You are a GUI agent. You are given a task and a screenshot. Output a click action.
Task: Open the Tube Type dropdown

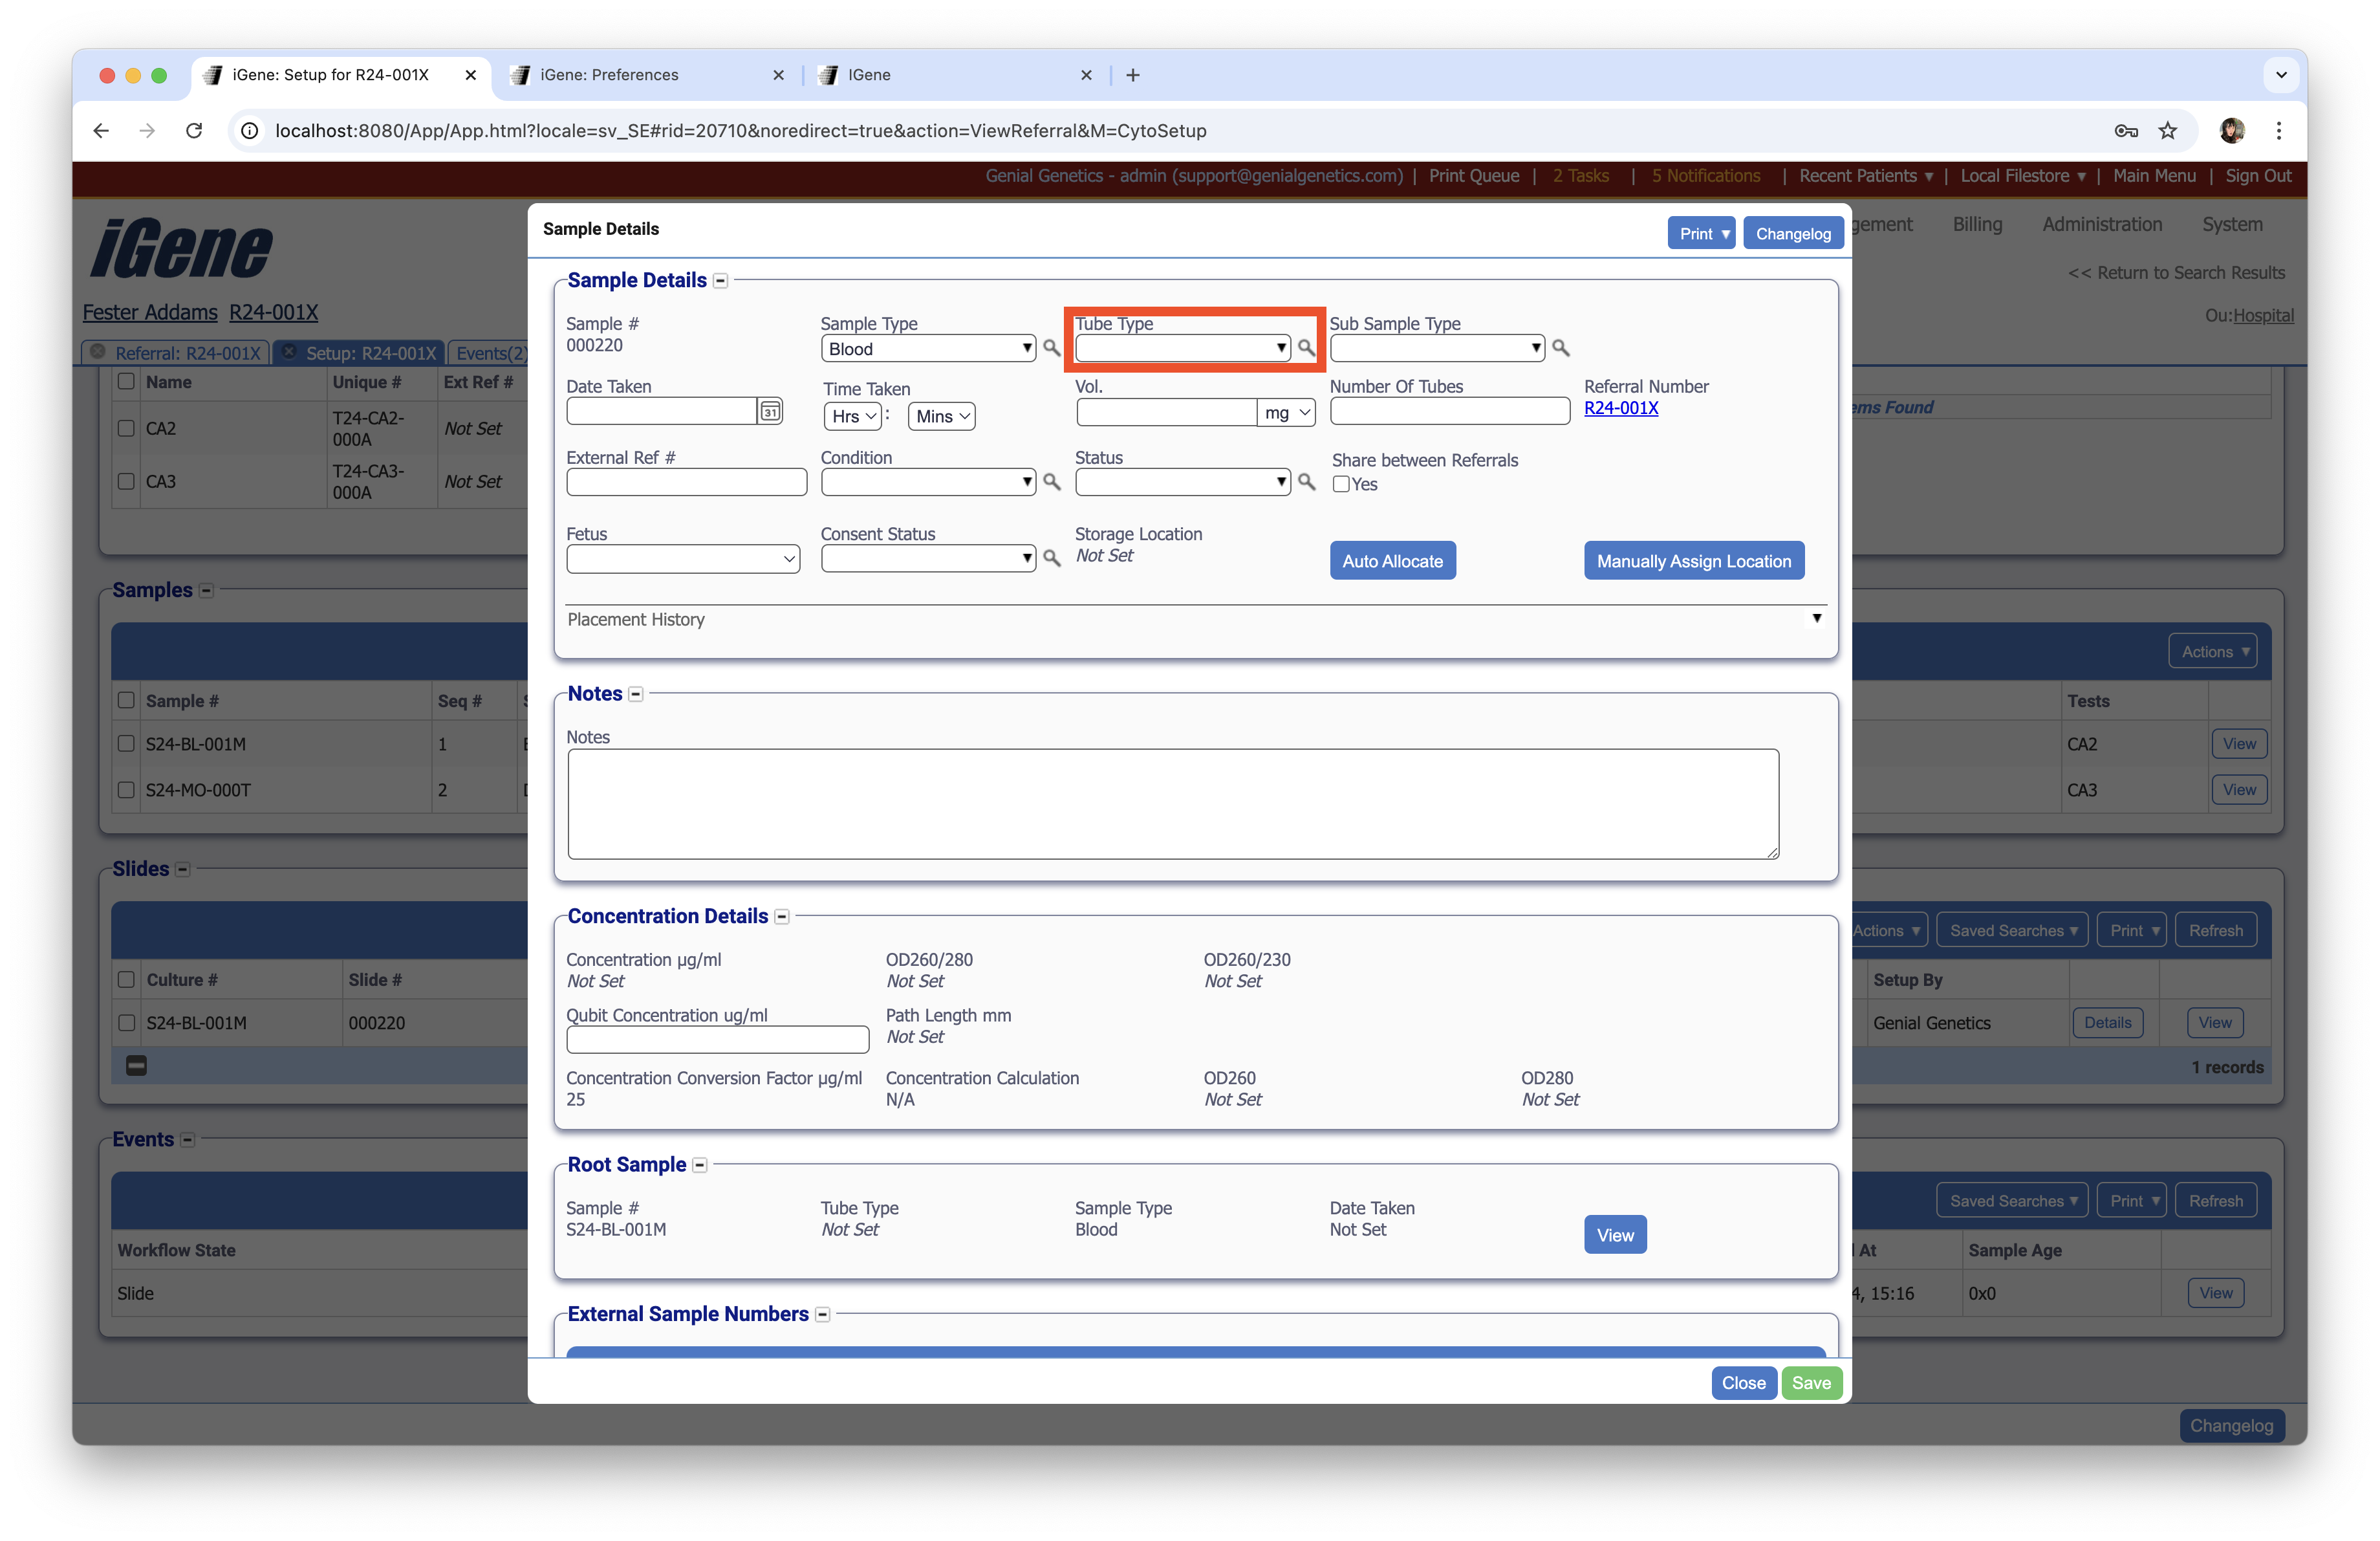pyautogui.click(x=1182, y=348)
